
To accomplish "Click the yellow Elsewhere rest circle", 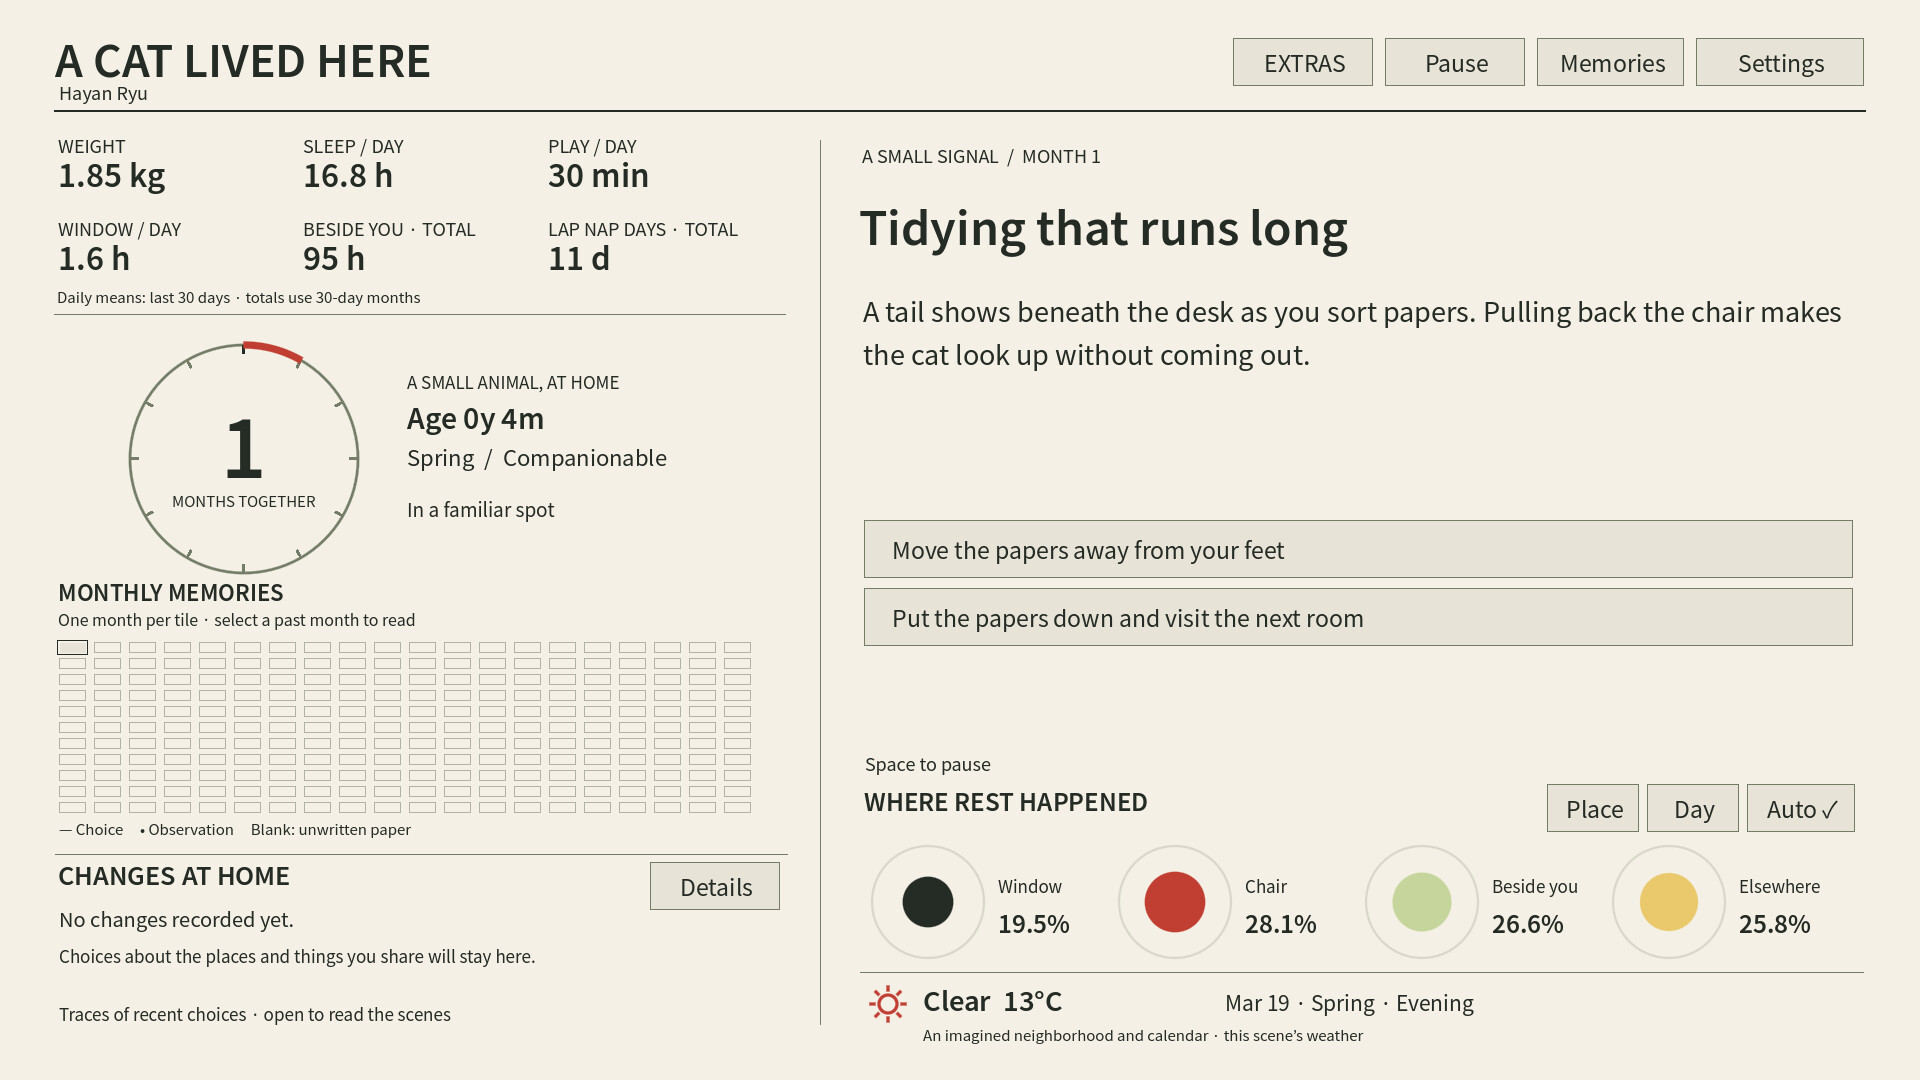I will tap(1669, 902).
